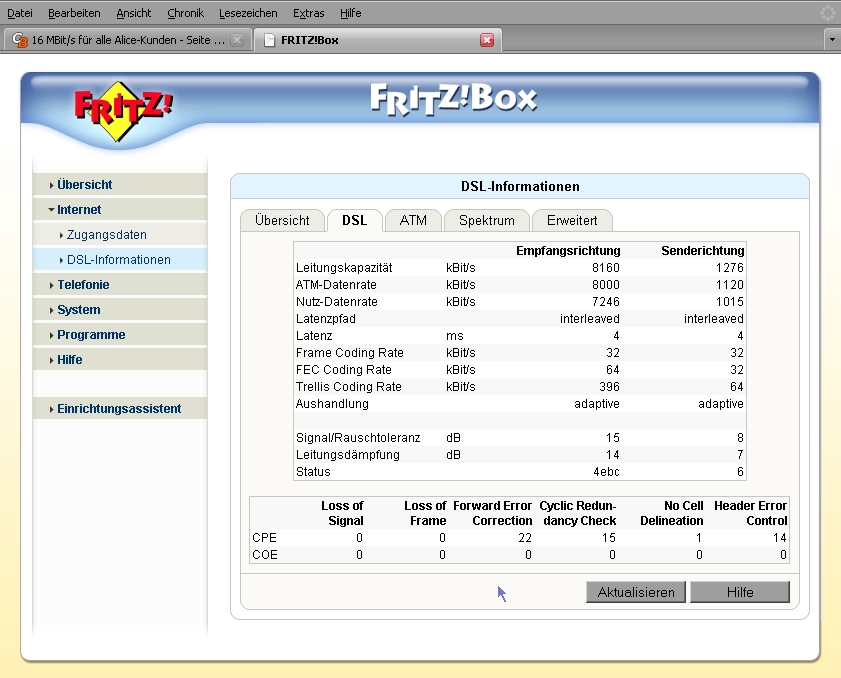Click the Loss of Signal column header
The width and height of the screenshot is (841, 678).
click(342, 513)
